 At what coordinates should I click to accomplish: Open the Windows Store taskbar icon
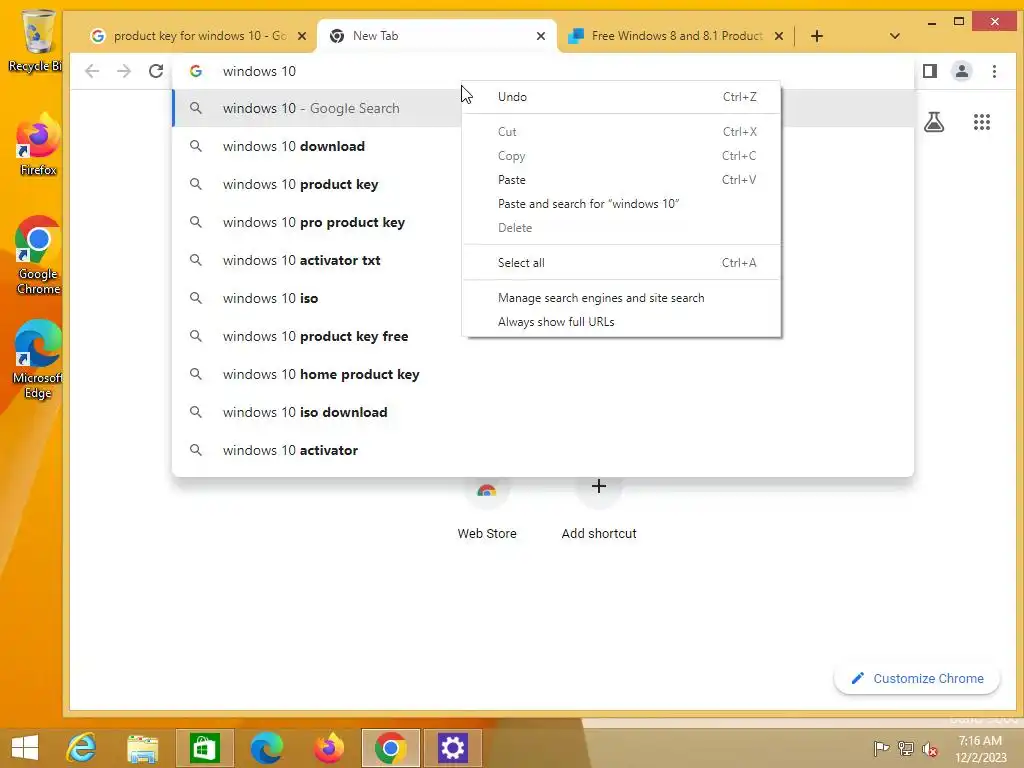(204, 748)
